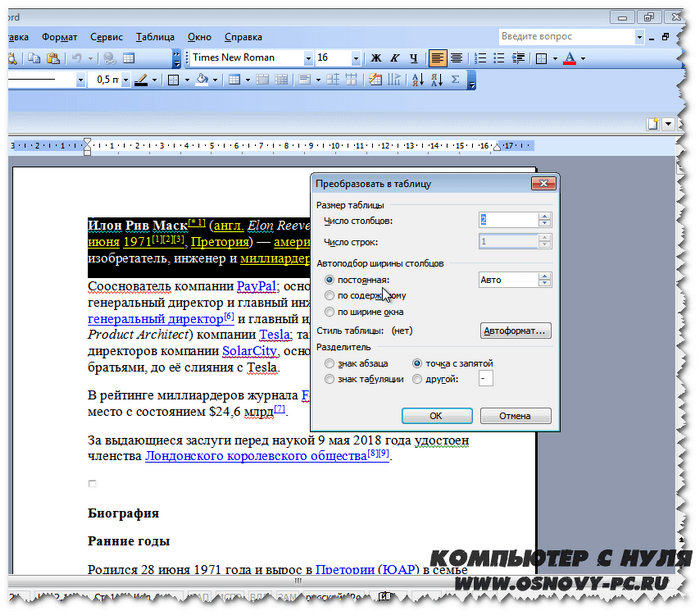Expand the Tables toolbar options arrow
Viewport: 700px width, 616px height.
(471, 81)
